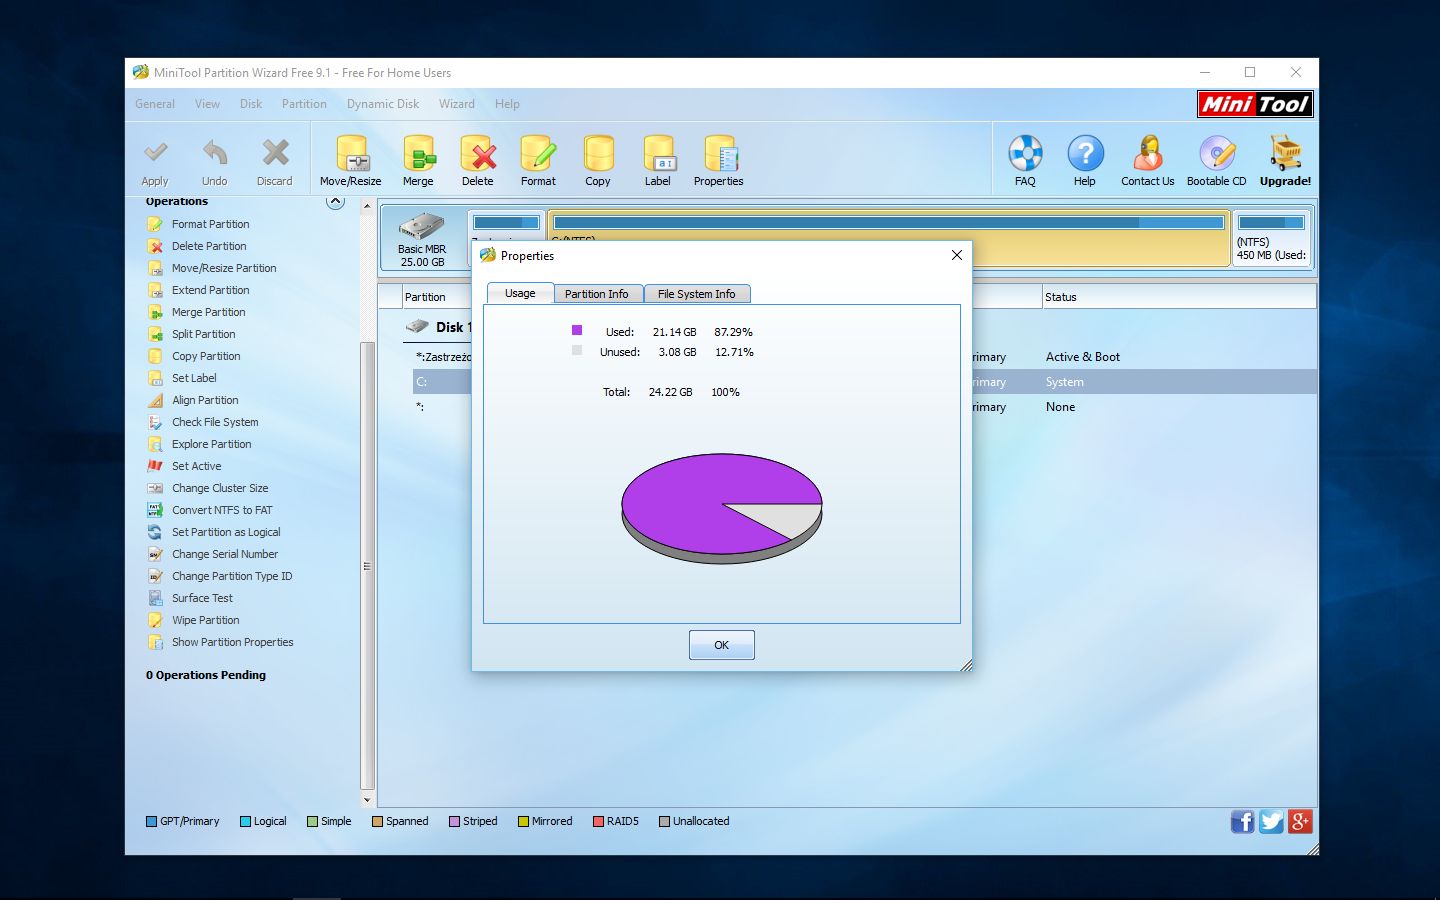Click the Discard X icon

coord(275,153)
